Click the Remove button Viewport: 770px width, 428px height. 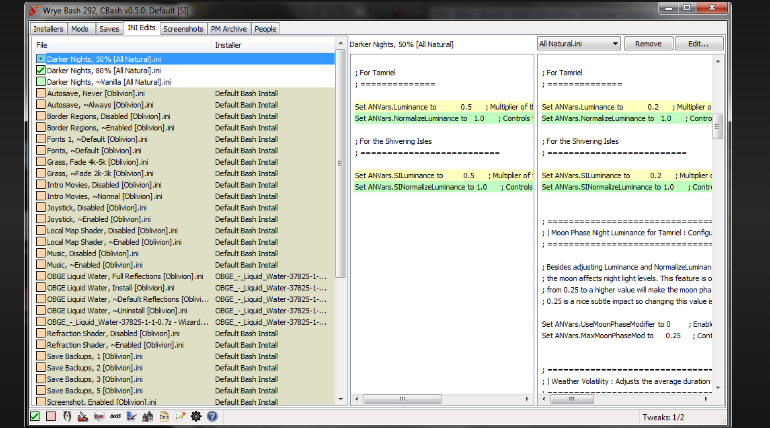tap(648, 44)
